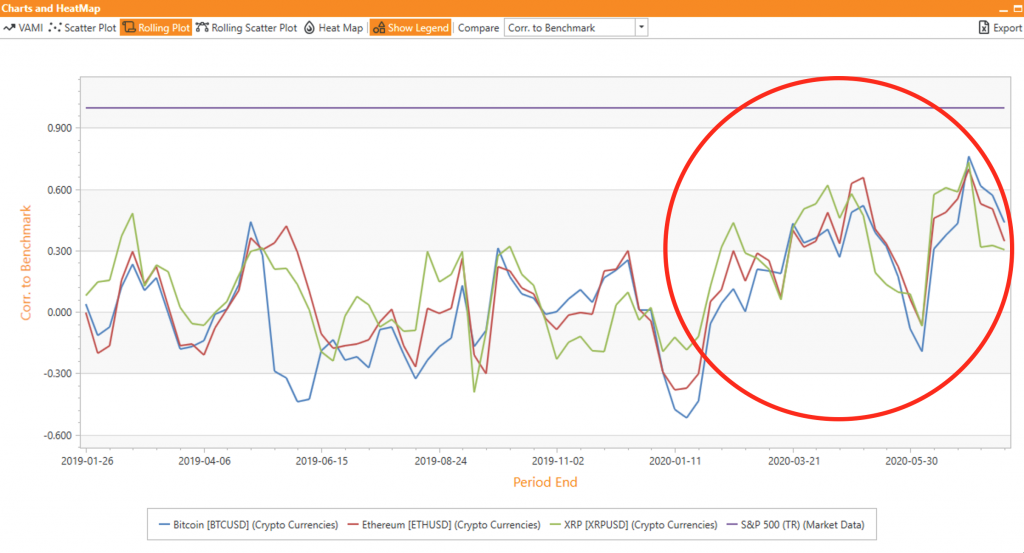Screen dimensions: 1024x553
Task: Click the Compare label in toolbar
Action: 478,28
